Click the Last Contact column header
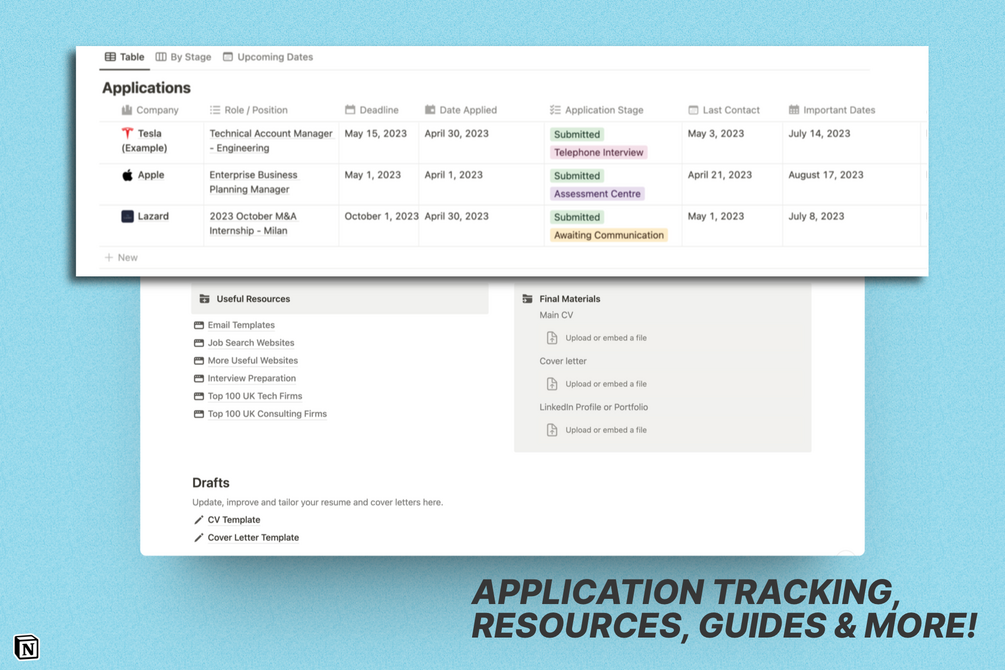Screen dimensions: 1005x670 tap(724, 110)
